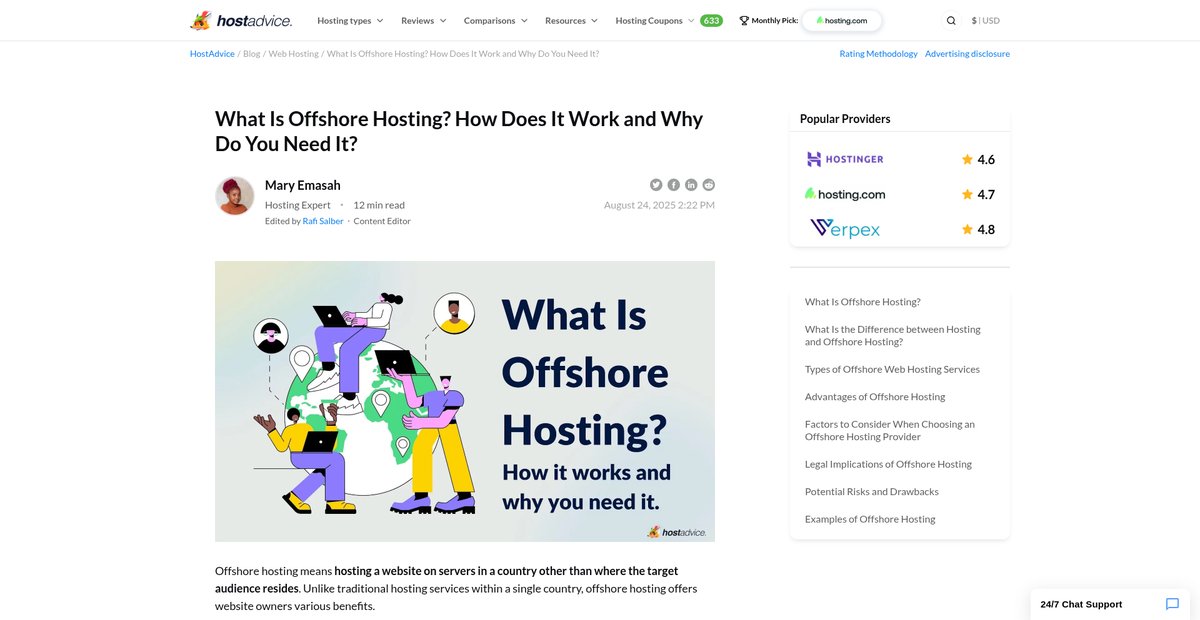Go to Web Hosting breadcrumb link
This screenshot has width=1200, height=620.
pos(294,54)
